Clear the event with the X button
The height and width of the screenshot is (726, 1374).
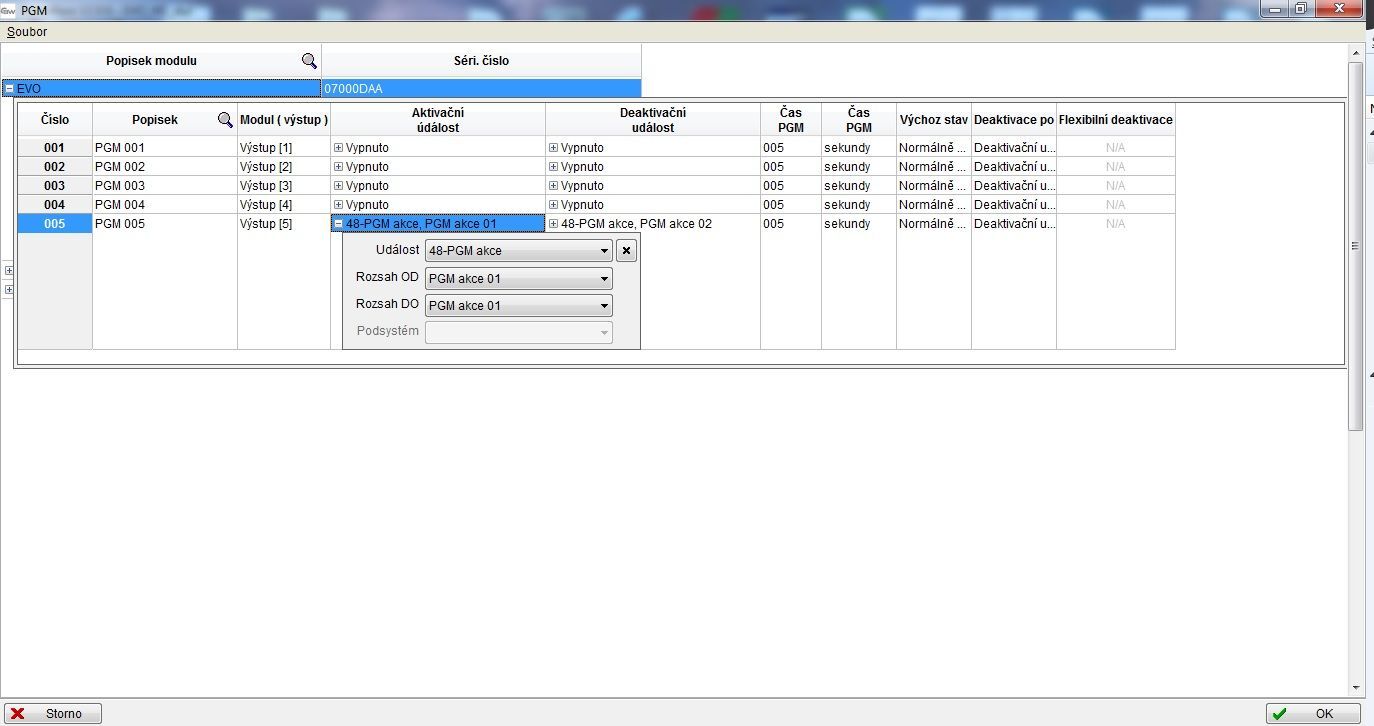(x=626, y=251)
